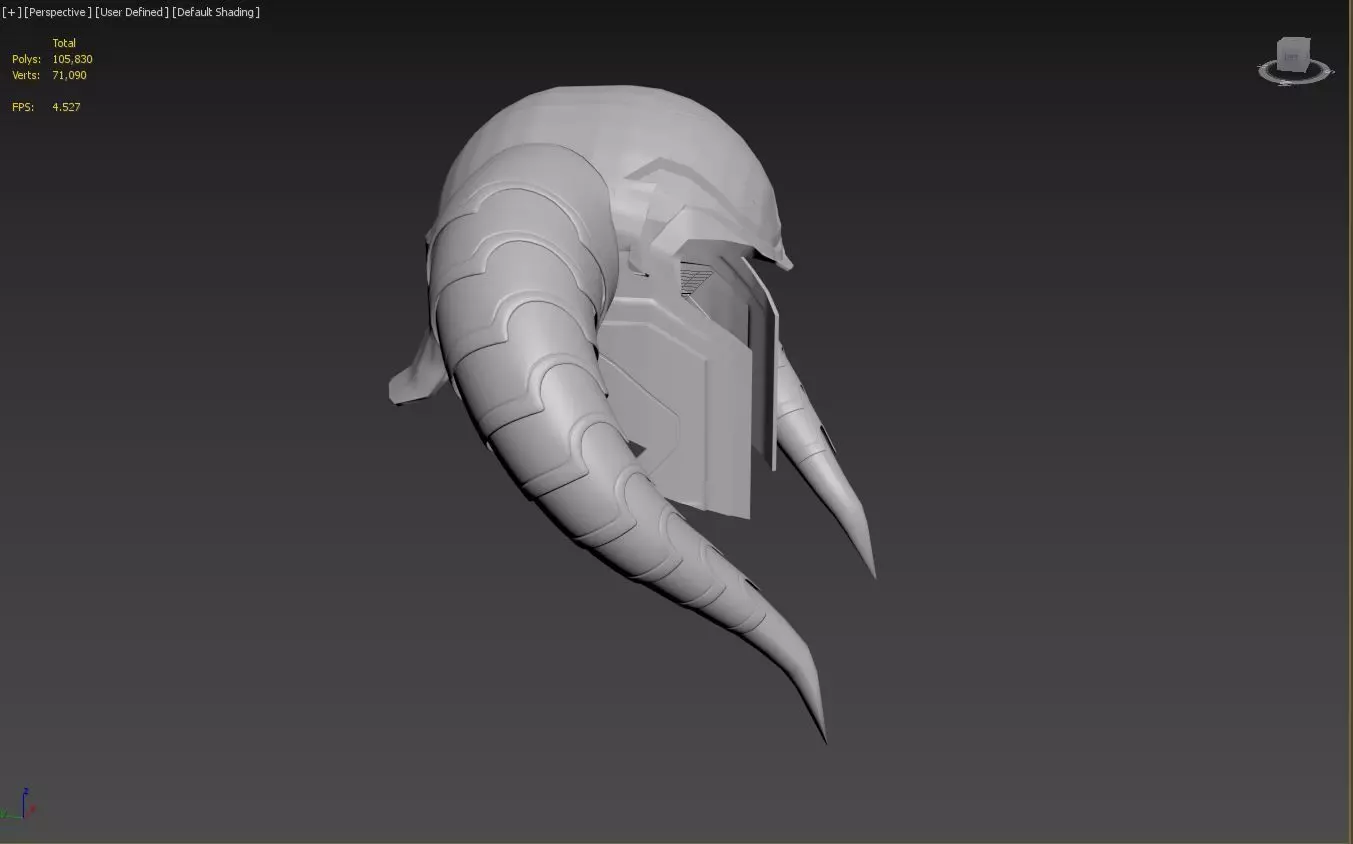
Task: Open the [User Defined] viewport settings menu
Action: tap(132, 12)
